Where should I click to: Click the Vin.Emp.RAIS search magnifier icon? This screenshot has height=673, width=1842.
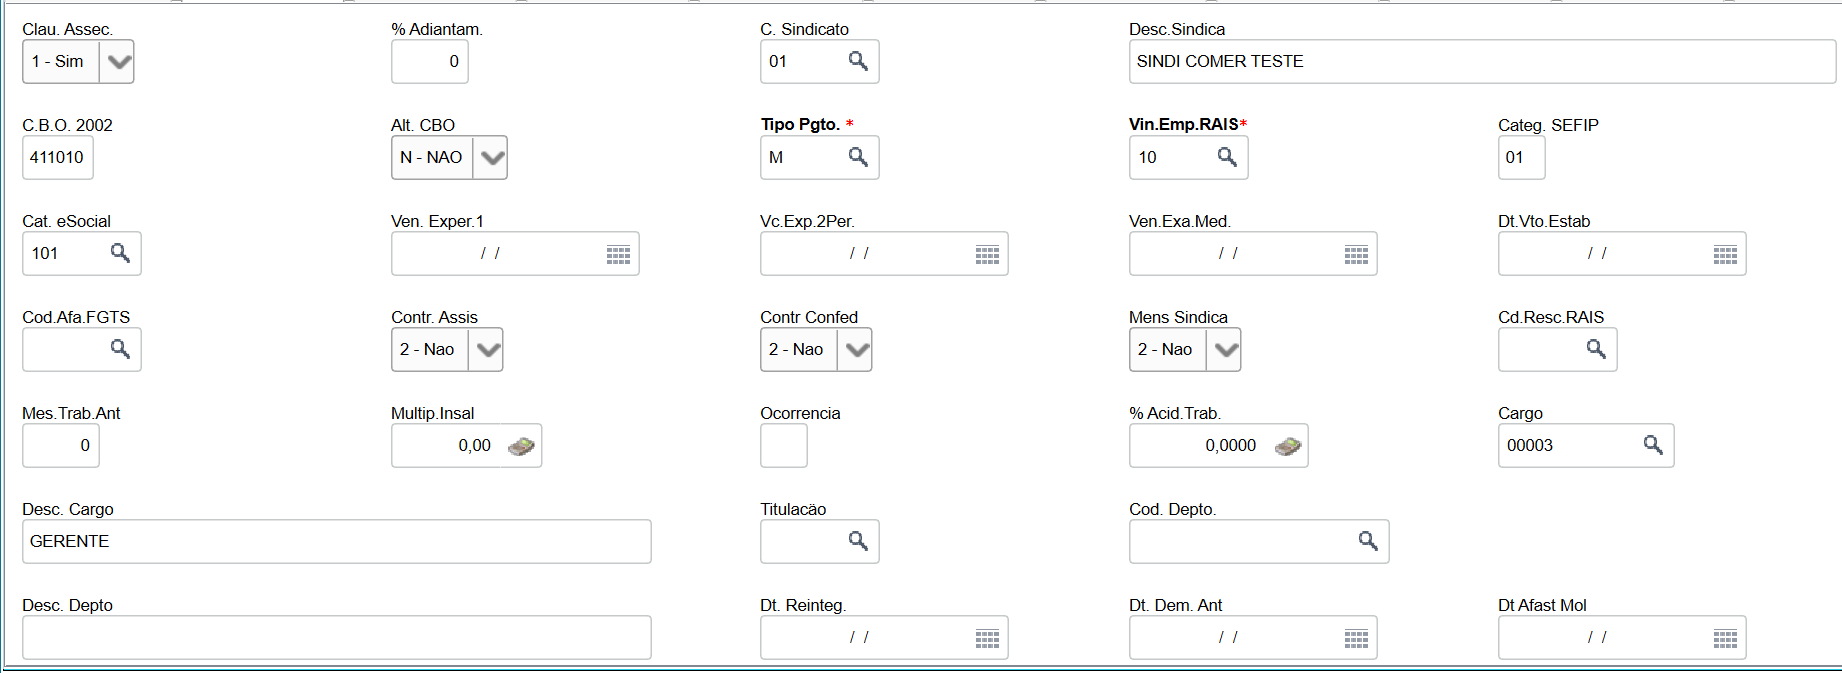tap(1227, 157)
